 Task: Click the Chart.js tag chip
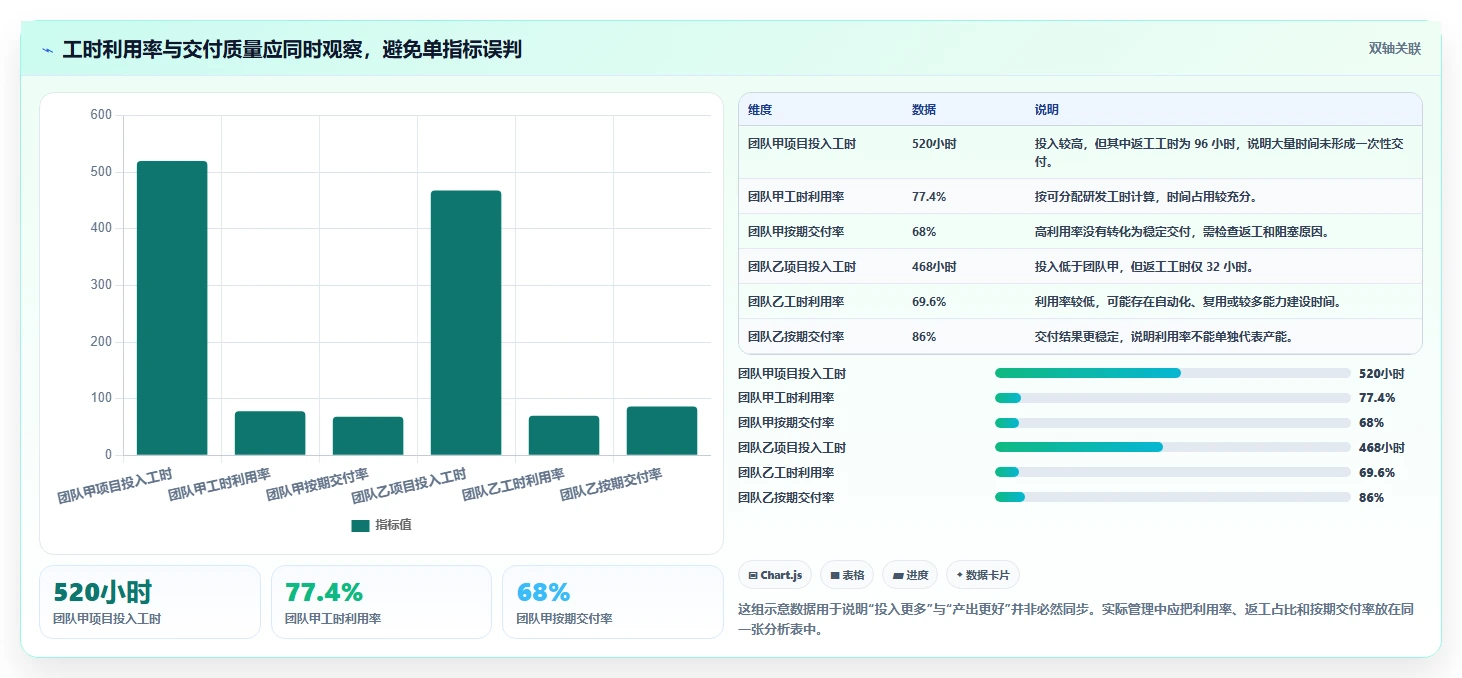(x=775, y=575)
